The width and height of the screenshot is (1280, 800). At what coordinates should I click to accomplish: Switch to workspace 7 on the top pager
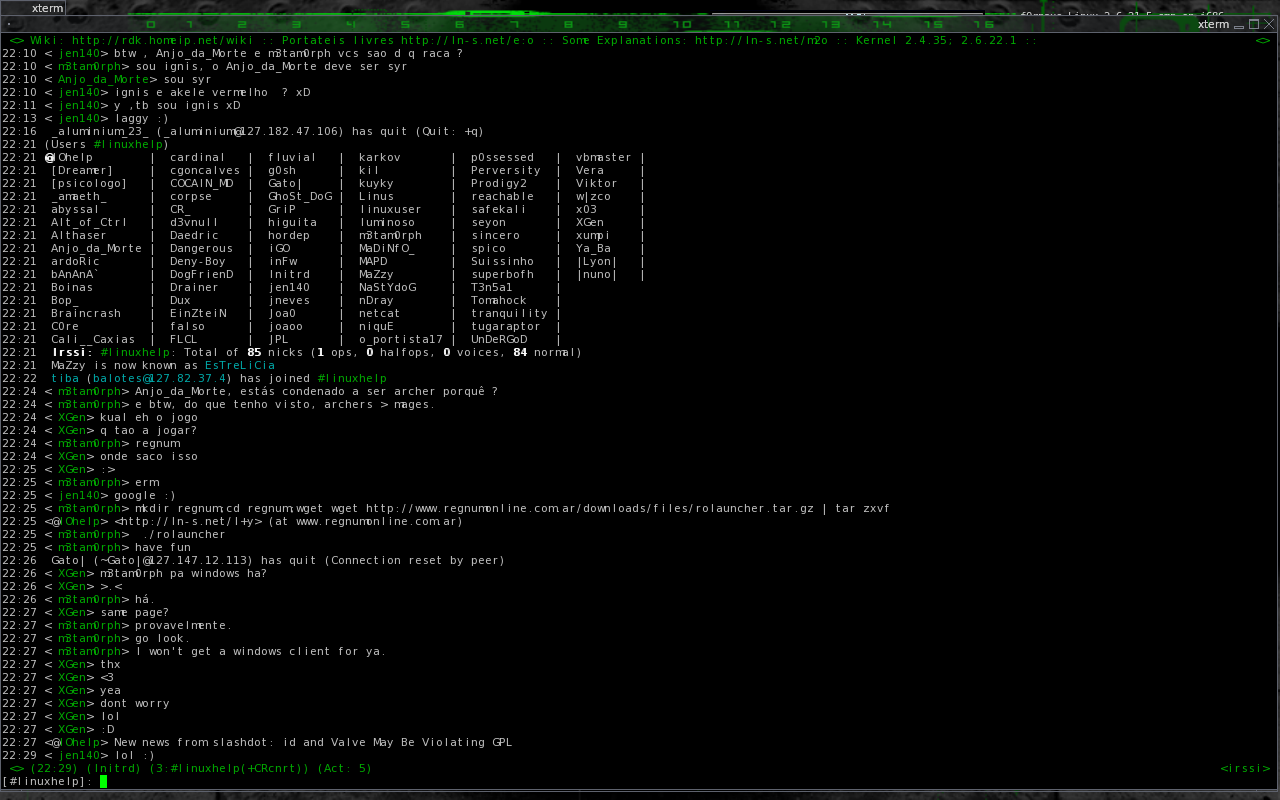(512, 23)
